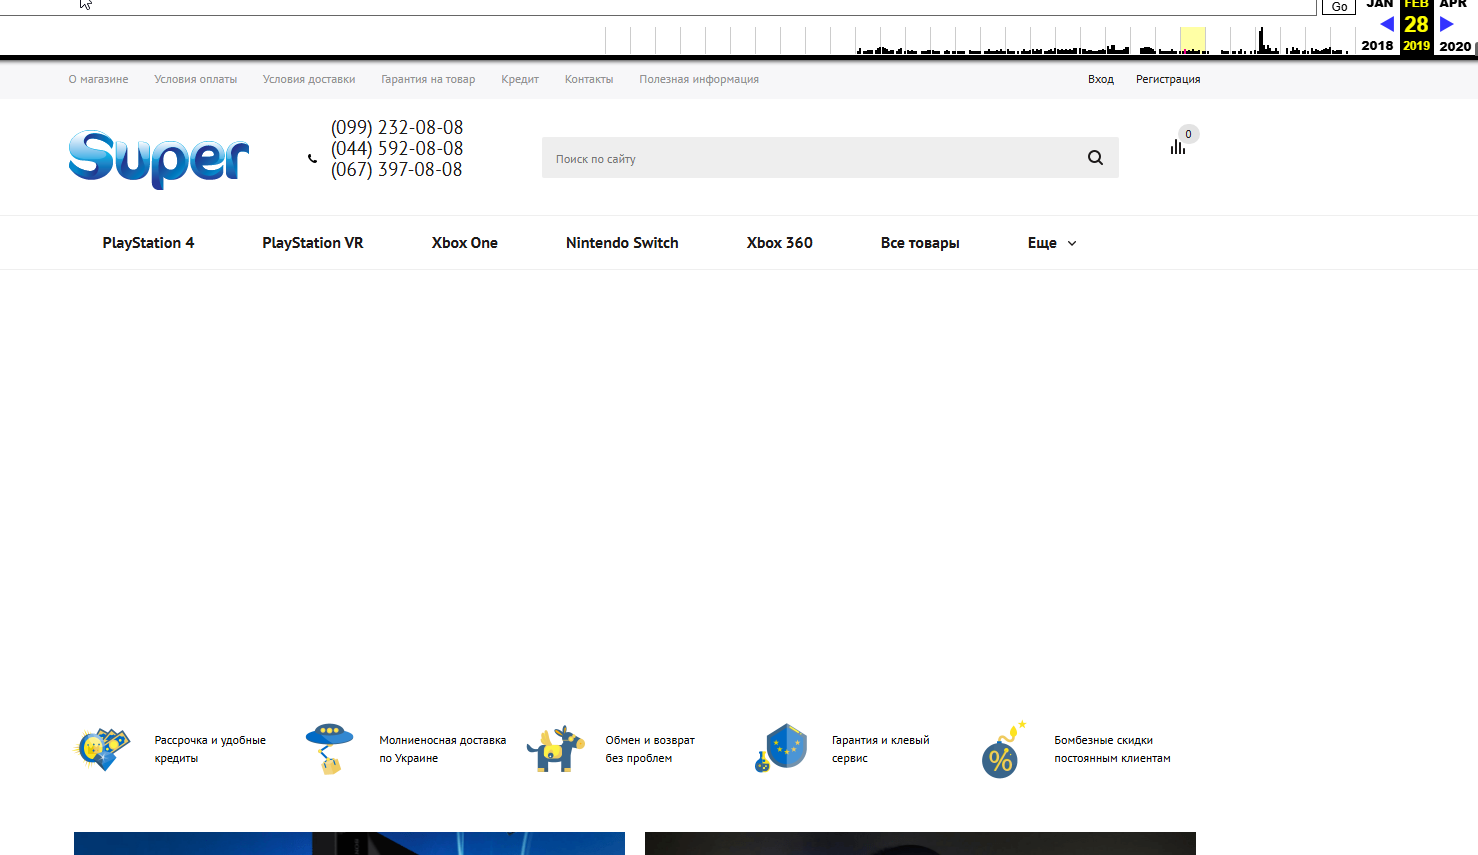Click the Регистрация link
Viewport: 1478px width, 855px height.
pos(1168,79)
